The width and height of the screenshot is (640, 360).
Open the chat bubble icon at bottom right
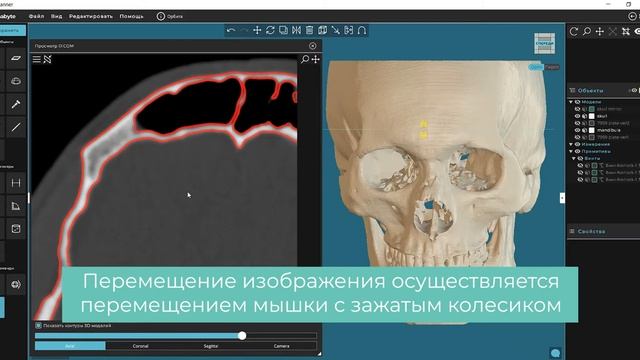[555, 353]
